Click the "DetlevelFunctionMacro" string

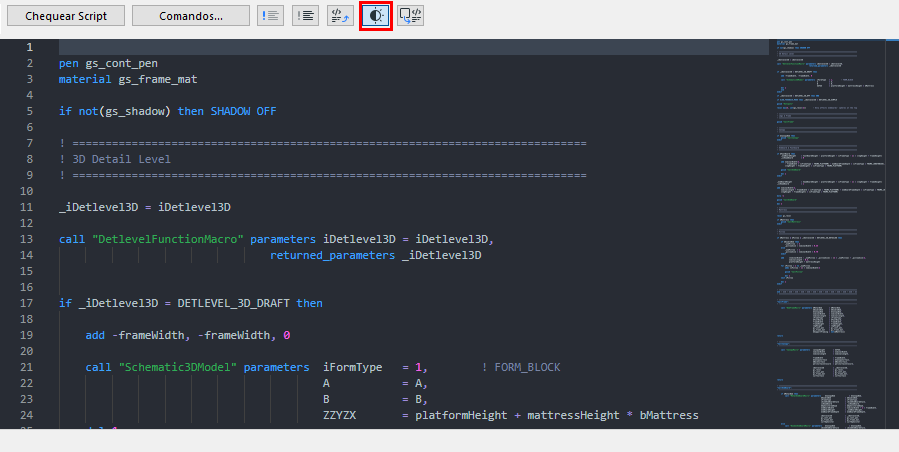(x=168, y=239)
